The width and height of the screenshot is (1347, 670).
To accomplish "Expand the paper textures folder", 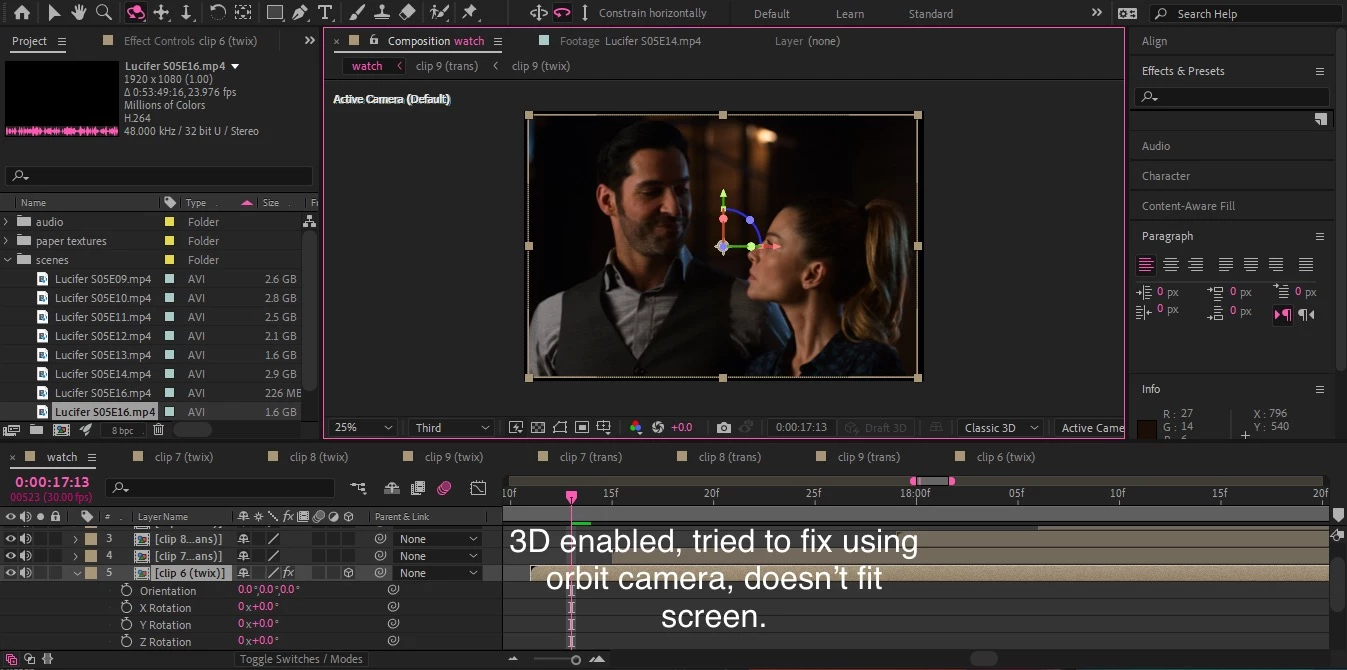I will (7, 241).
